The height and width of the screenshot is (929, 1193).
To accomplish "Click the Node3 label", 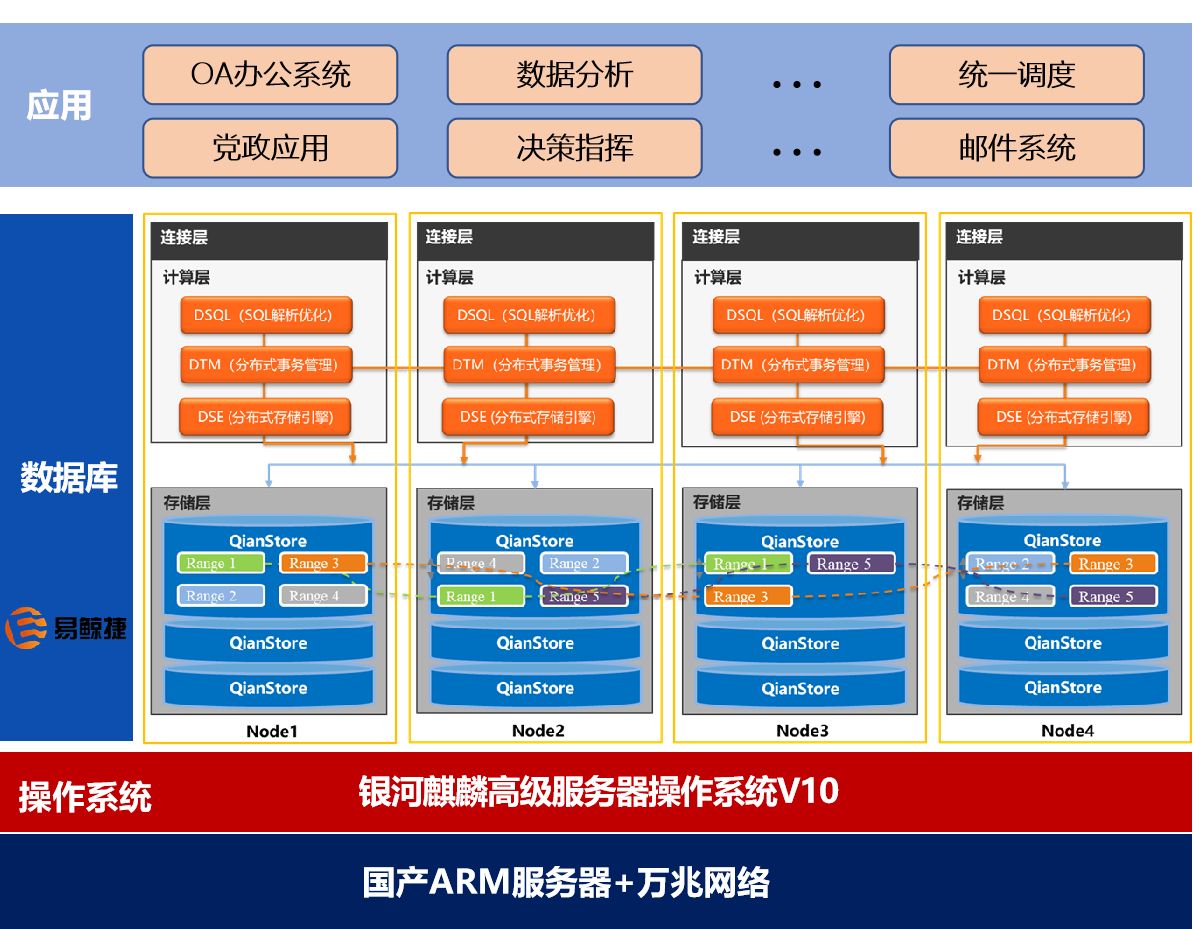I will 802,730.
